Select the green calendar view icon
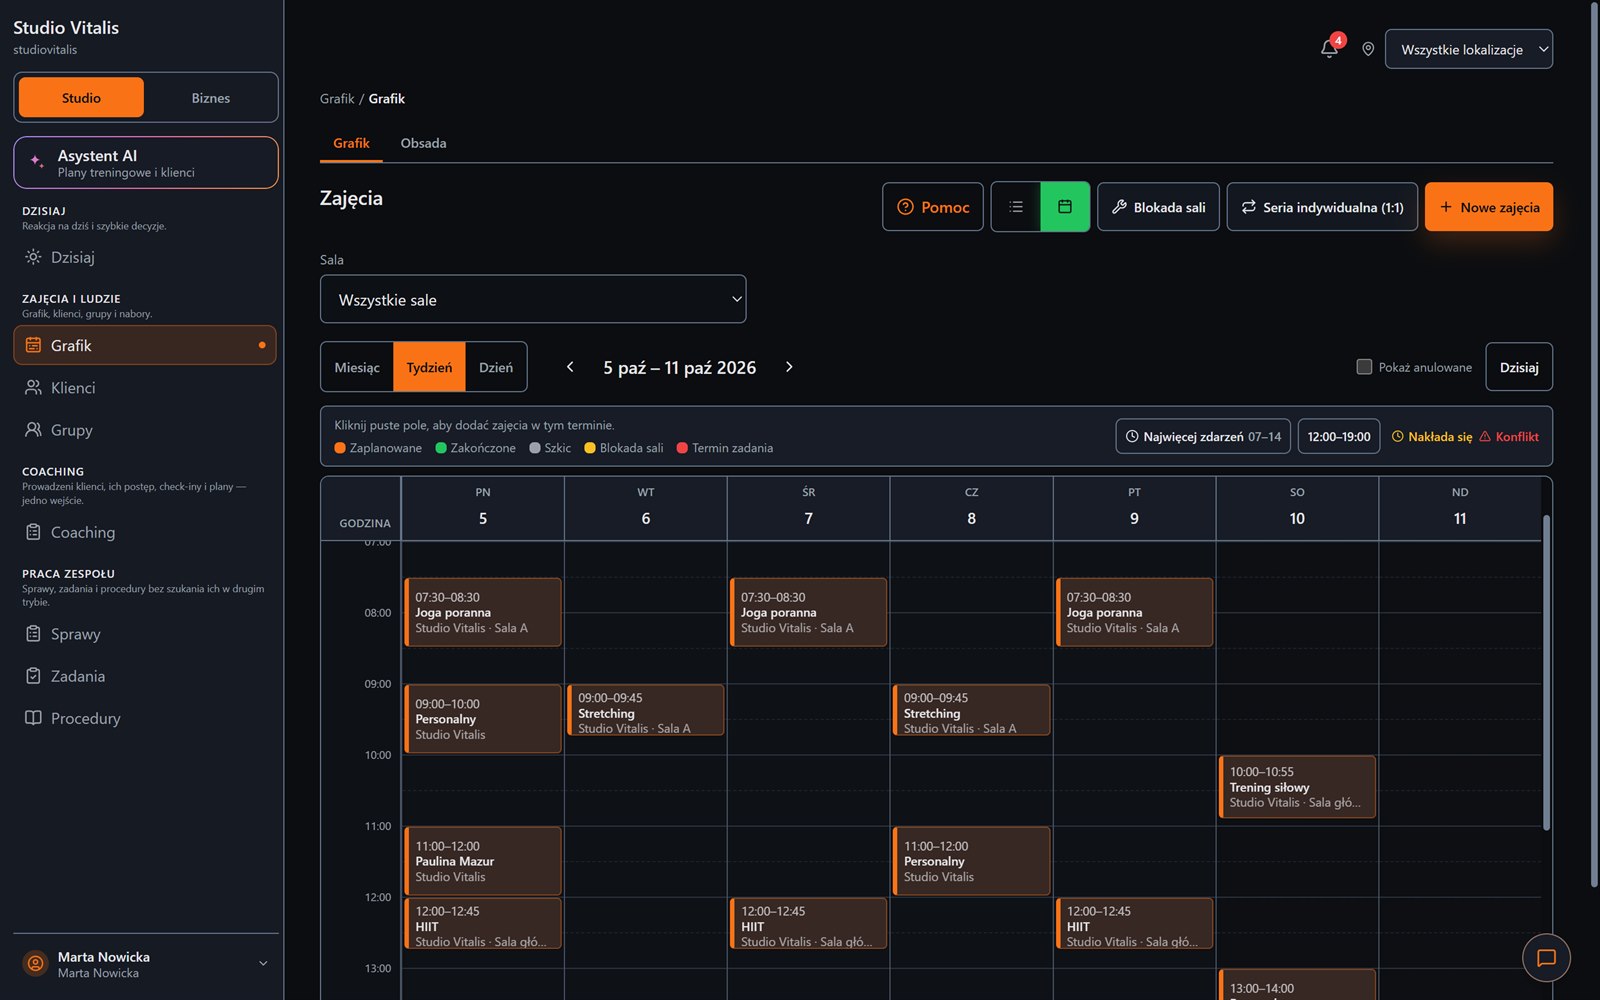 tap(1065, 207)
